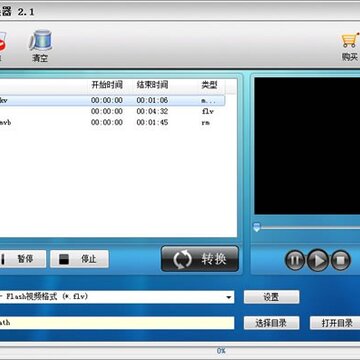Play the preview video
Viewport: 360px width, 360px height.
tap(318, 260)
